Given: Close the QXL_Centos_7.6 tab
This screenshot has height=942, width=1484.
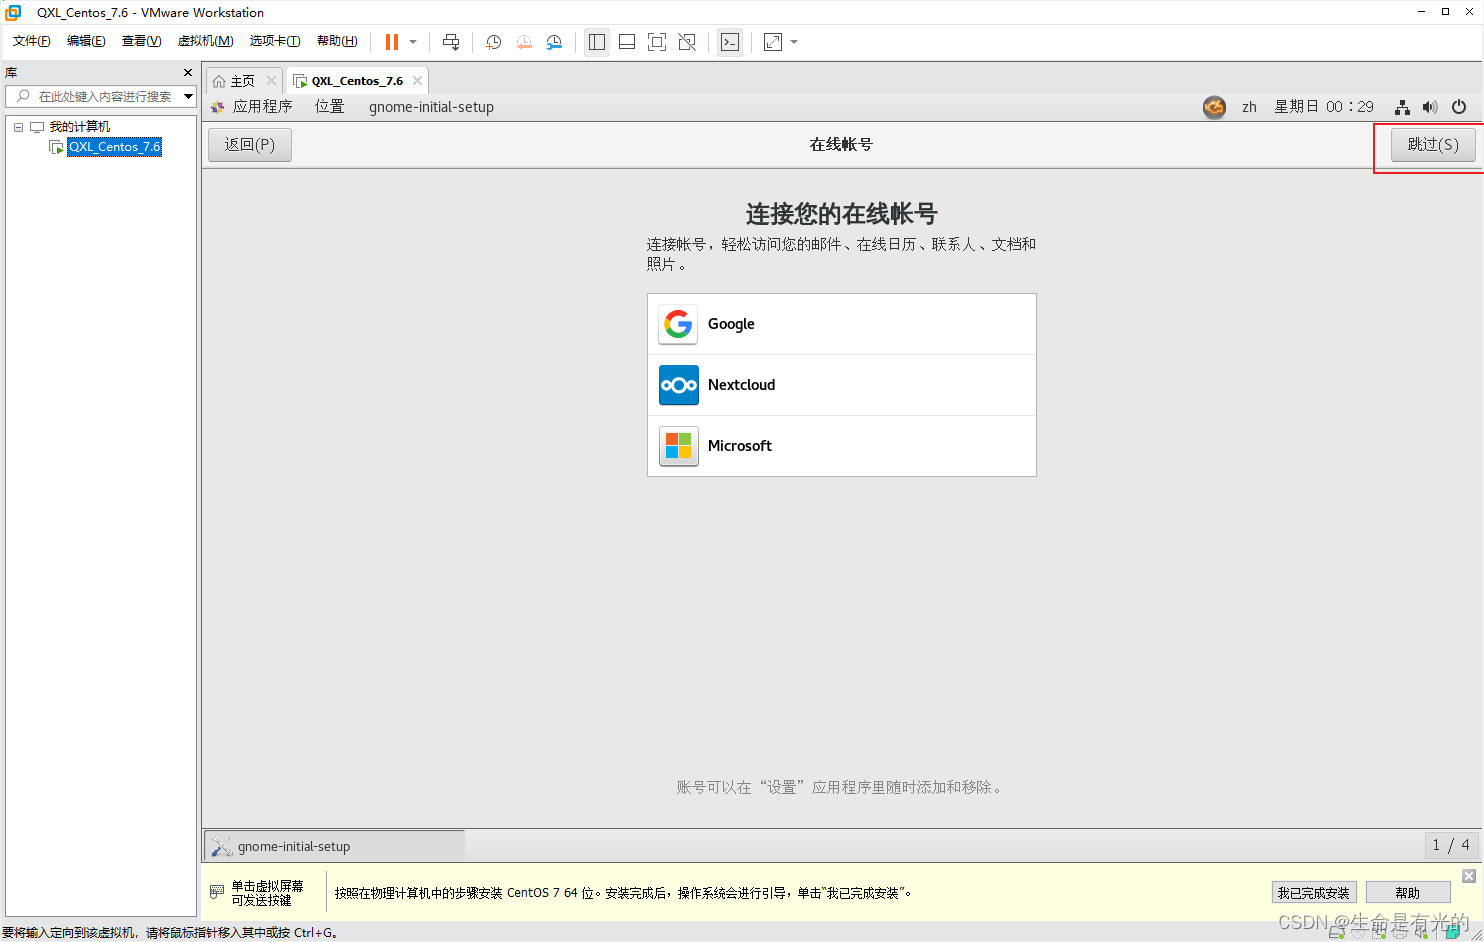Looking at the screenshot, I should (x=417, y=81).
